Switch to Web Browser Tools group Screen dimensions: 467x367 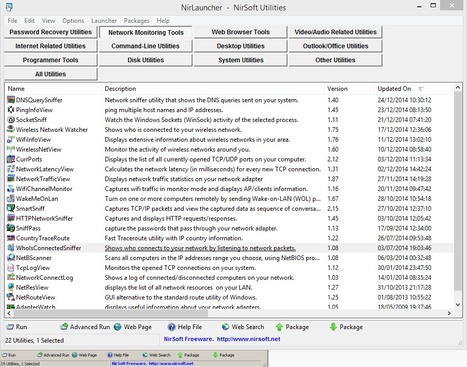point(240,32)
